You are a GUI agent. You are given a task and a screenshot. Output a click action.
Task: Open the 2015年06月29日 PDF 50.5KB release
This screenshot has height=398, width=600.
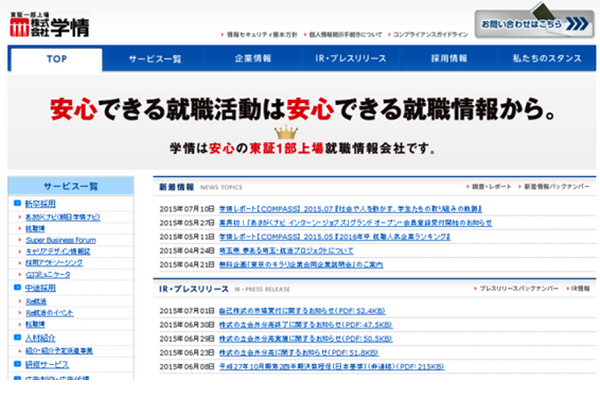pyautogui.click(x=306, y=339)
